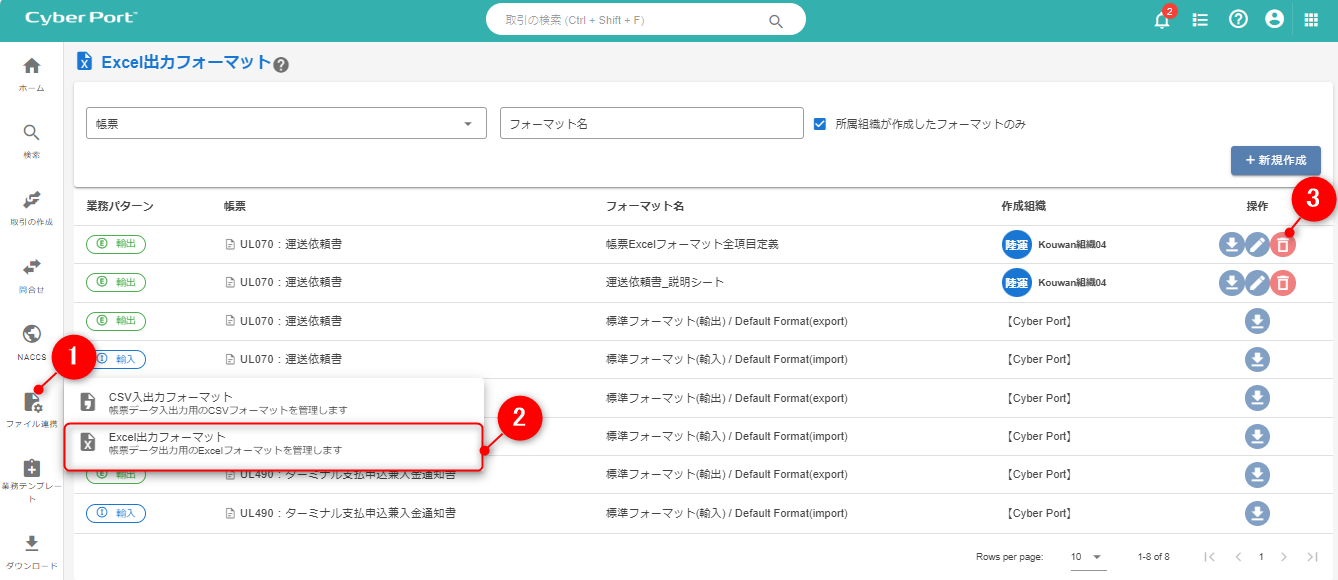Click the notification bell icon
Viewport: 1338px width, 580px height.
coord(1161,20)
